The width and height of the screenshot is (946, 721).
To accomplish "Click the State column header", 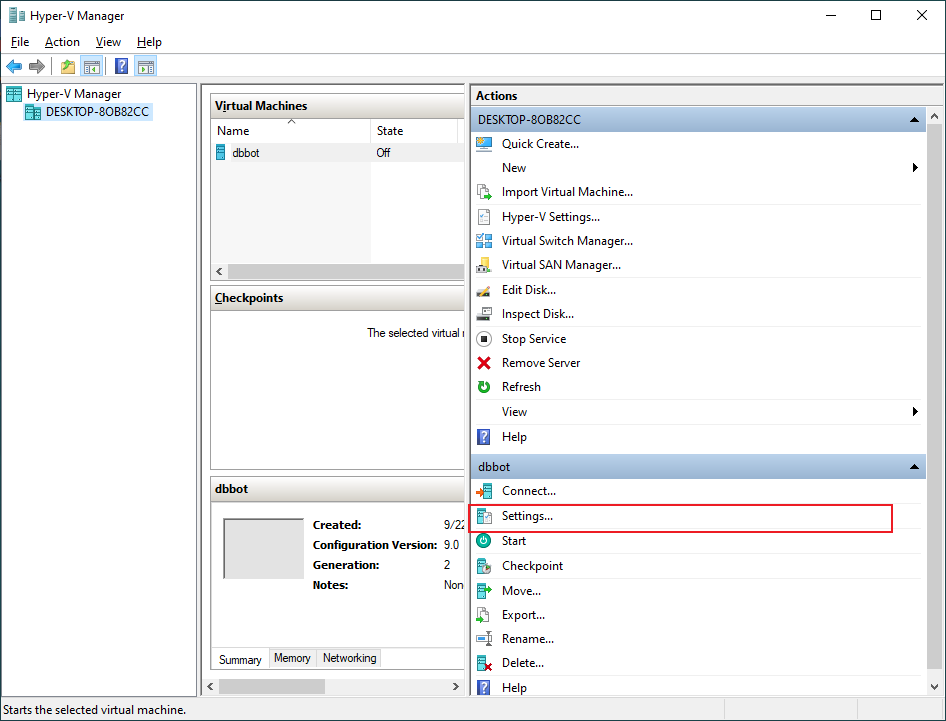I will [x=413, y=130].
